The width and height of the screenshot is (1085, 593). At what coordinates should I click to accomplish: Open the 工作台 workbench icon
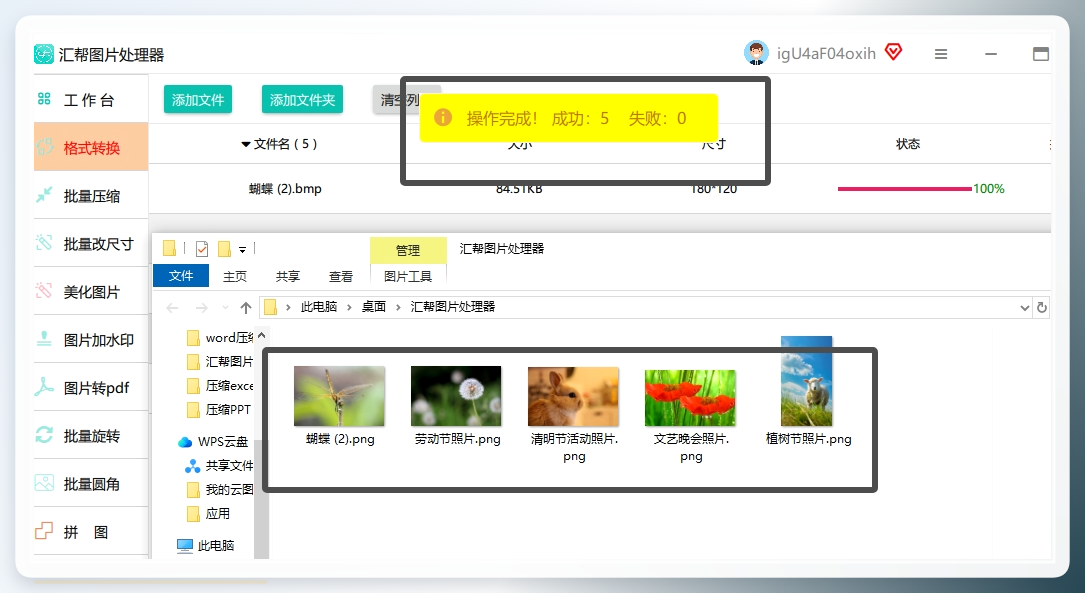[44, 99]
